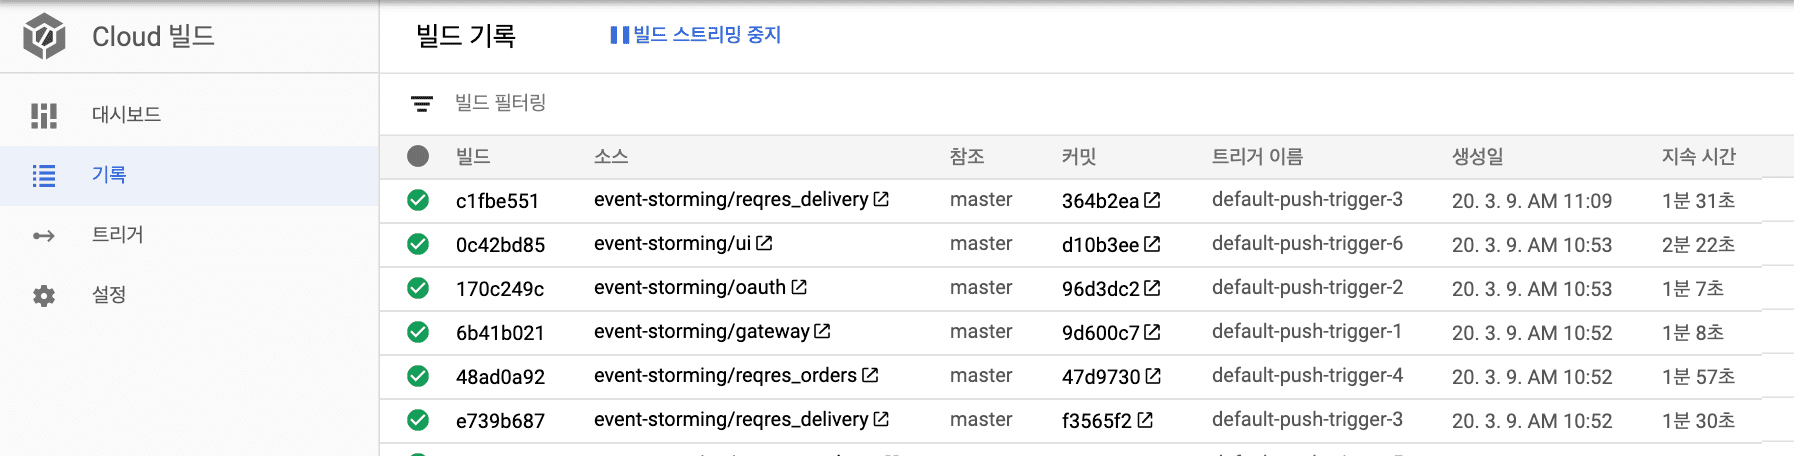
Task: Click the gray status circle column header
Action: coord(418,156)
